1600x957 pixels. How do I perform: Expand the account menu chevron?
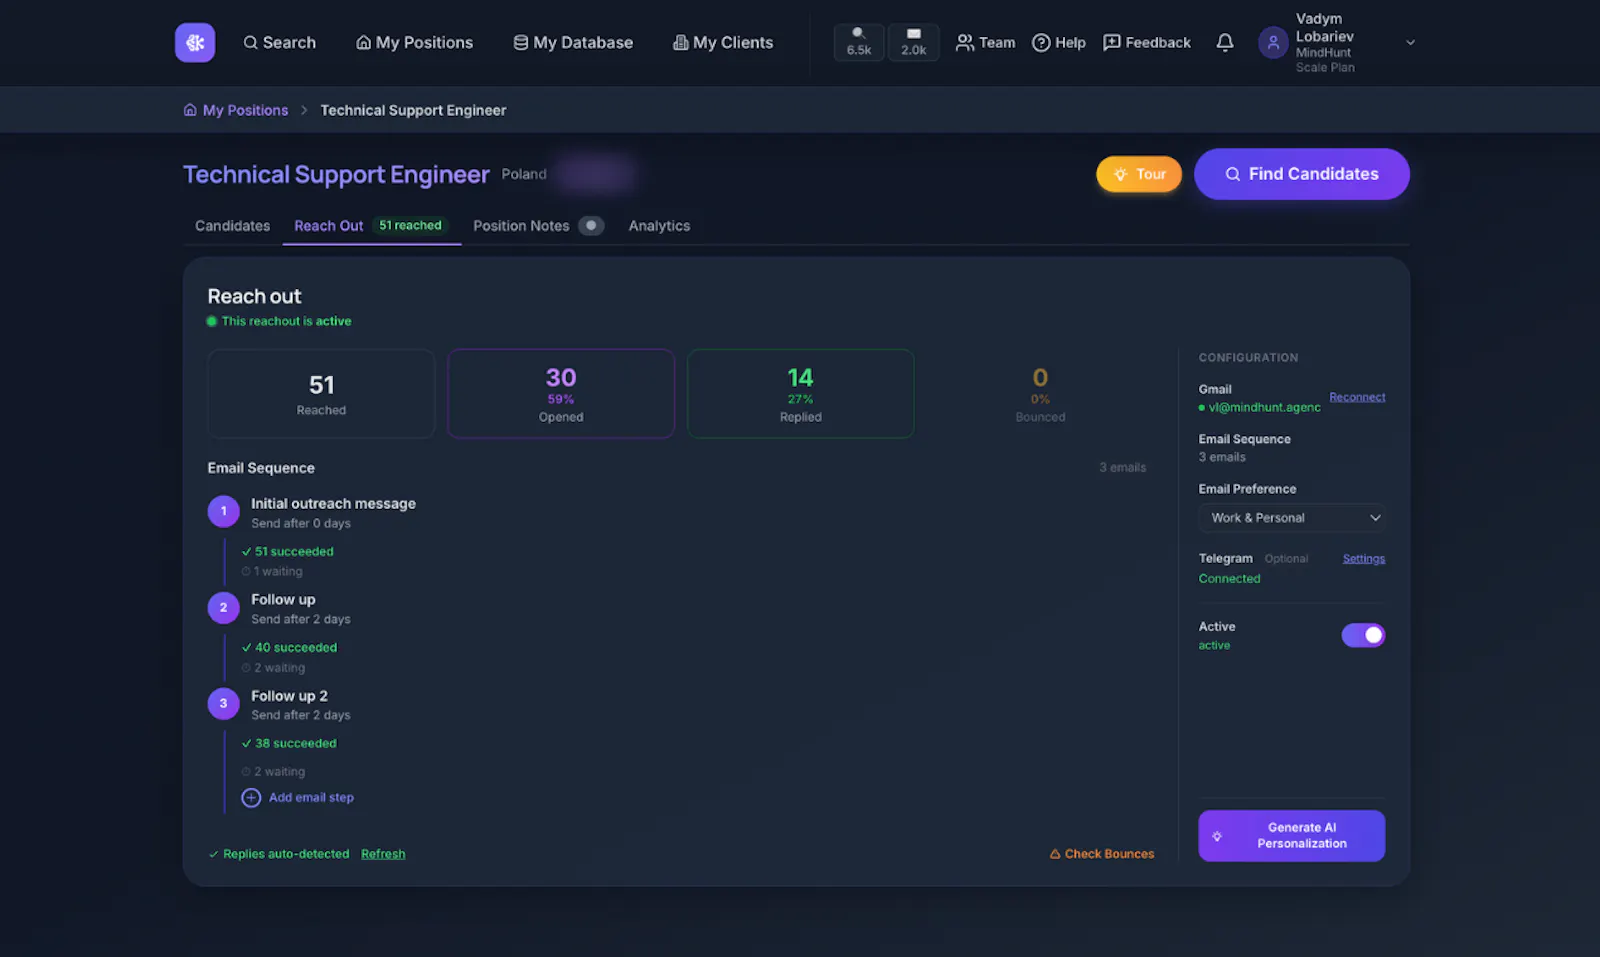[x=1411, y=42]
